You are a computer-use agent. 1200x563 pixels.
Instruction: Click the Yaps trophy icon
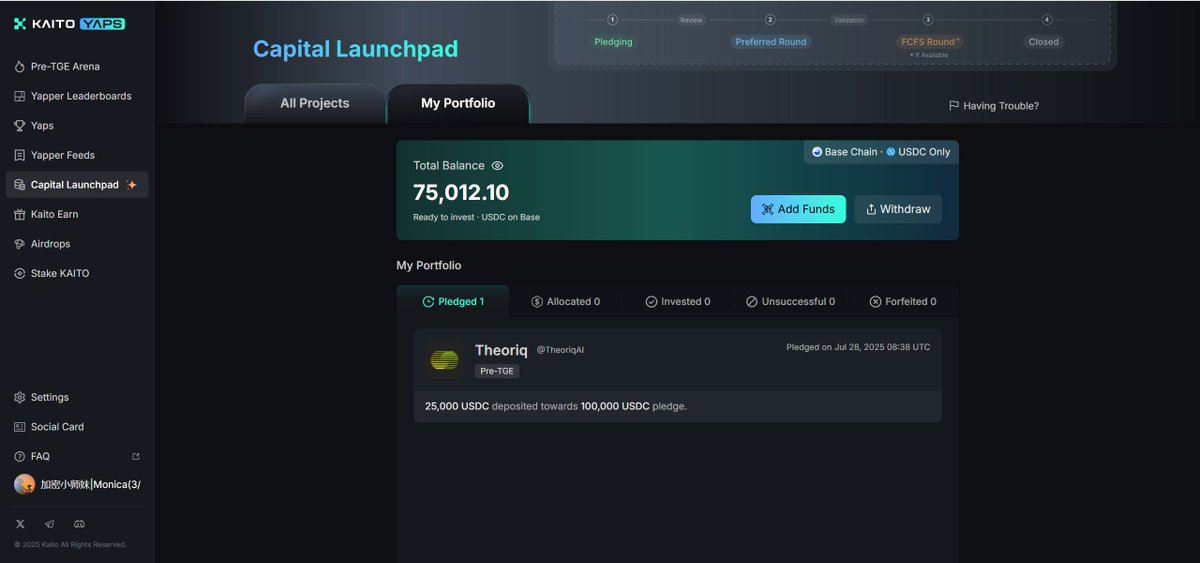[x=20, y=126]
